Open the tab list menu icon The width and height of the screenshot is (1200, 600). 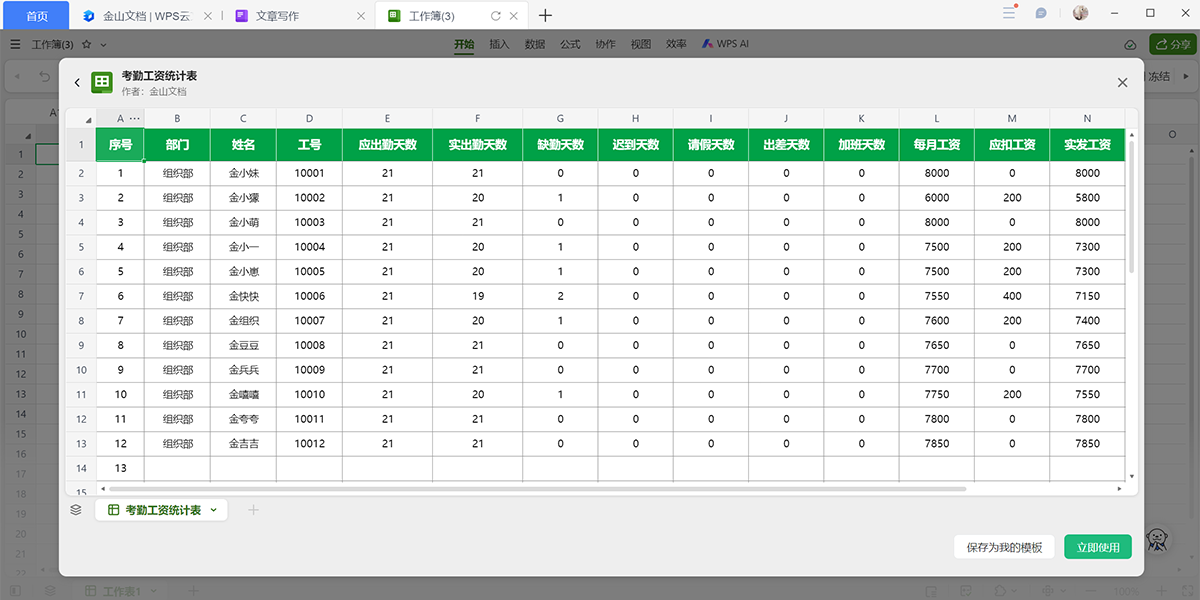1008,13
